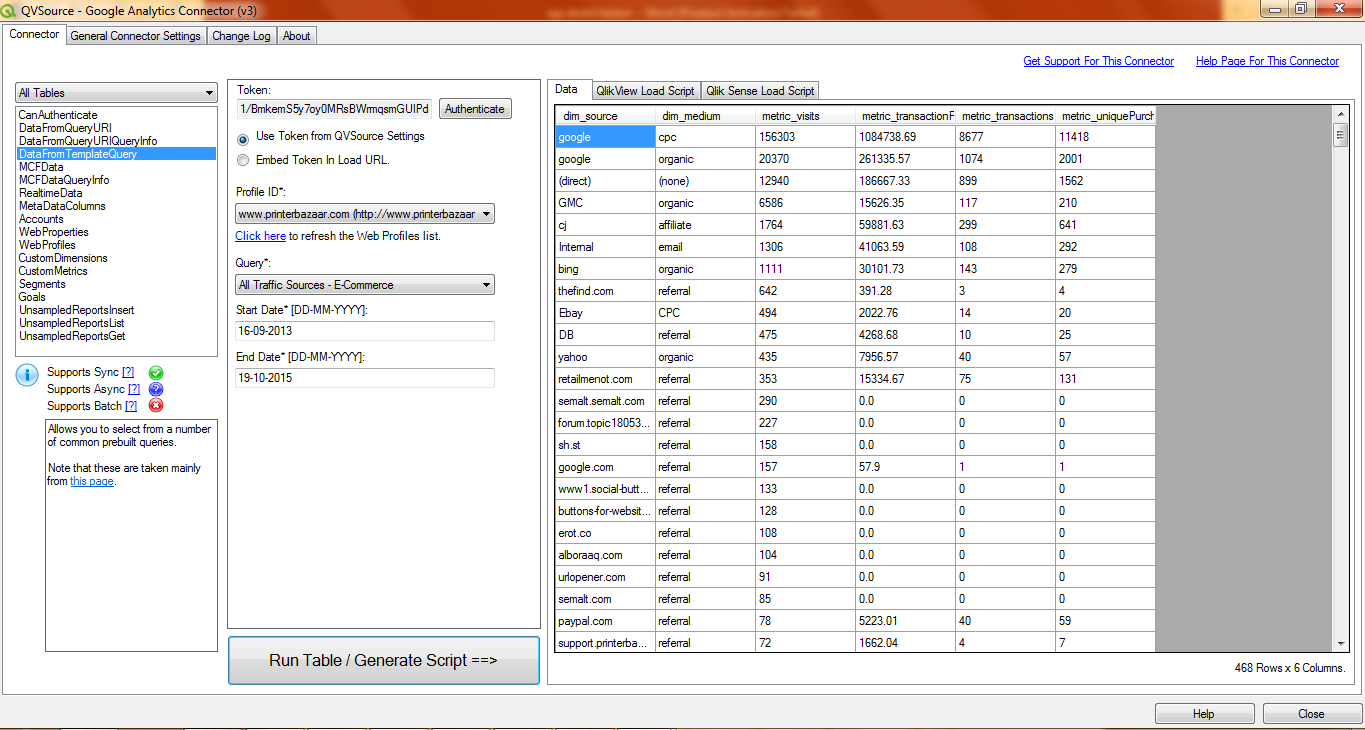Click the thefind.com source cell
The width and height of the screenshot is (1365, 730).
605,291
